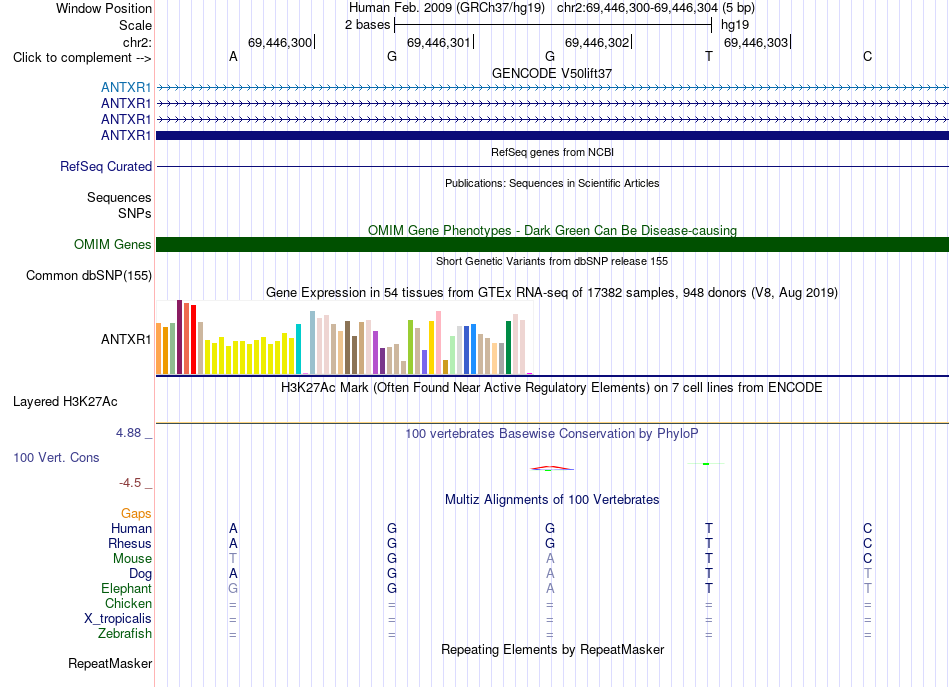Screen dimensions: 950x687
Task: Click the Scale track label
Action: (135, 25)
